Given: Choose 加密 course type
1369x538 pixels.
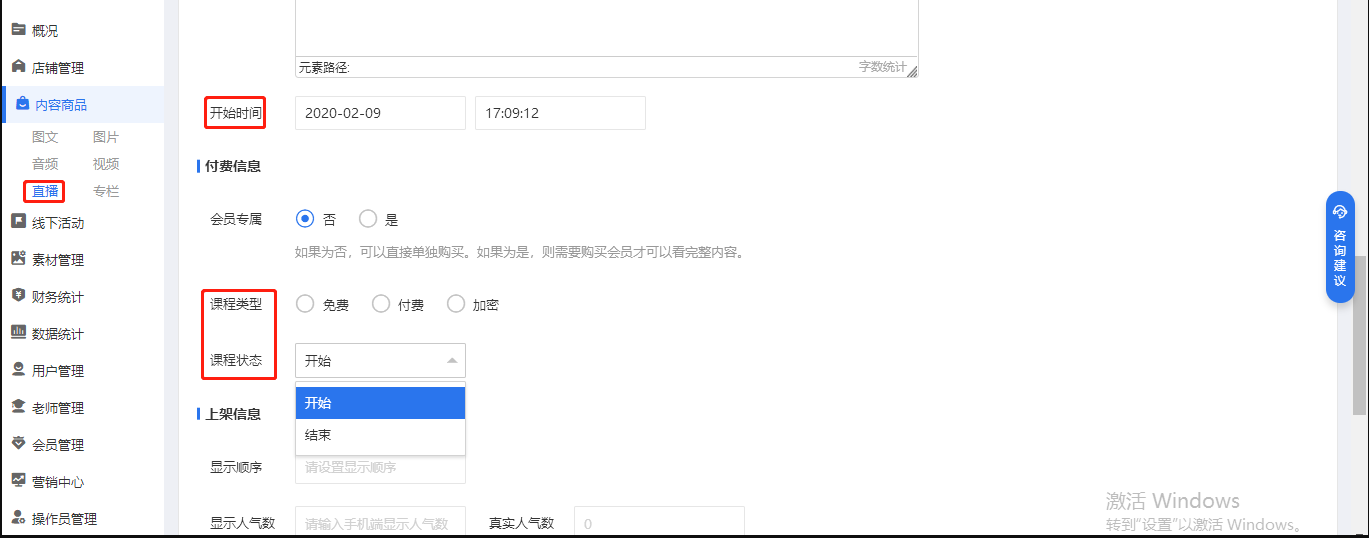Looking at the screenshot, I should [456, 304].
